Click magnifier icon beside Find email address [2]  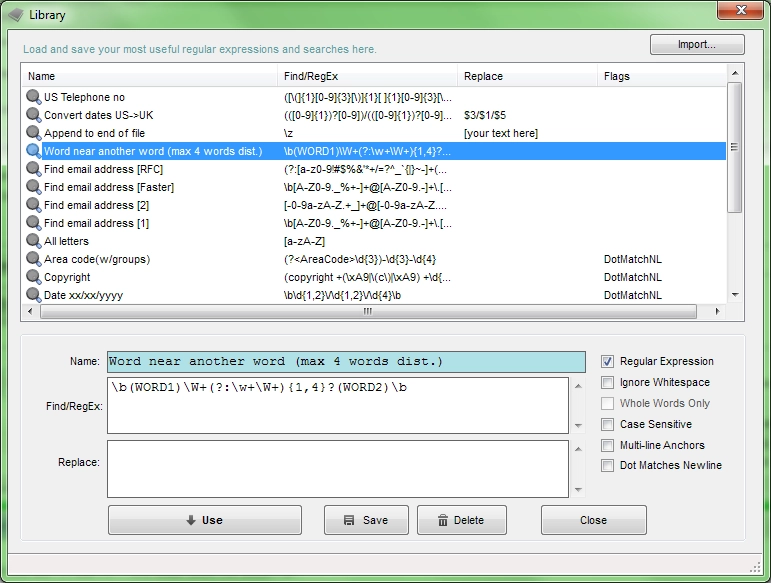pyautogui.click(x=33, y=205)
